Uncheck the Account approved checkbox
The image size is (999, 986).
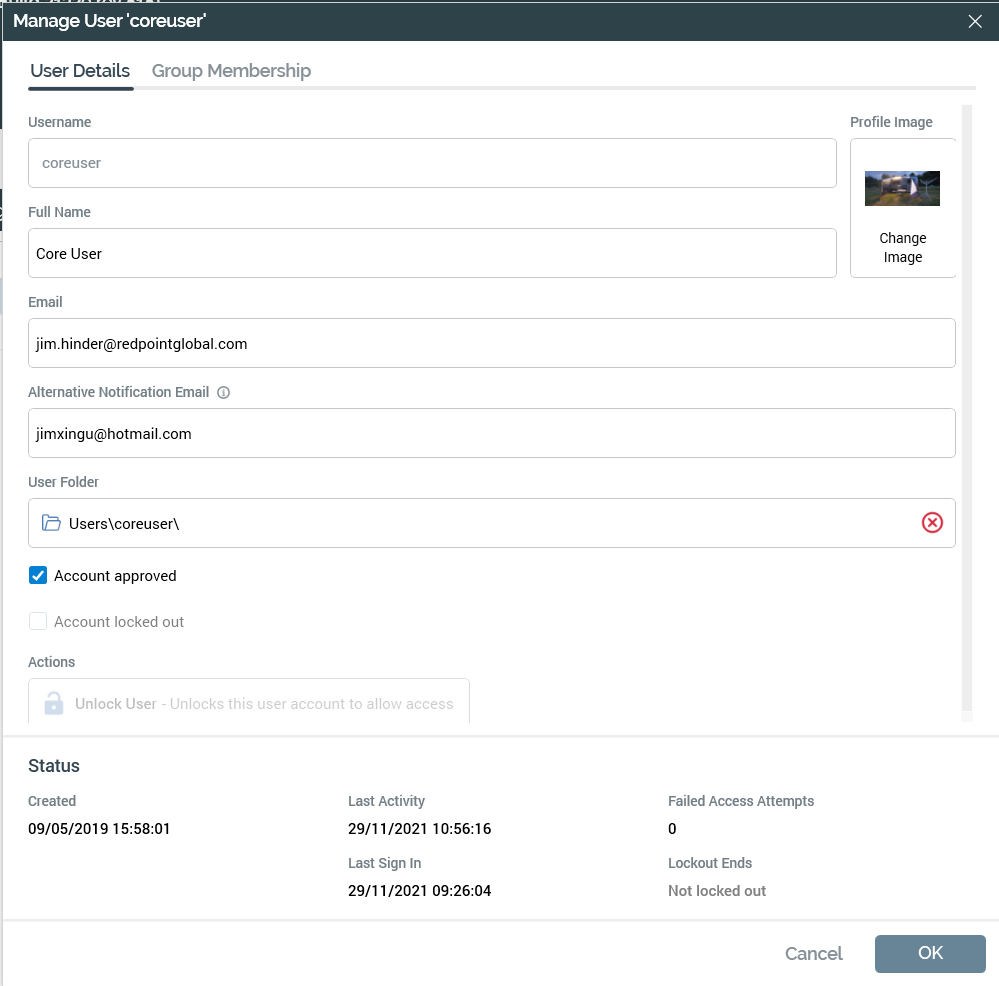(x=38, y=576)
